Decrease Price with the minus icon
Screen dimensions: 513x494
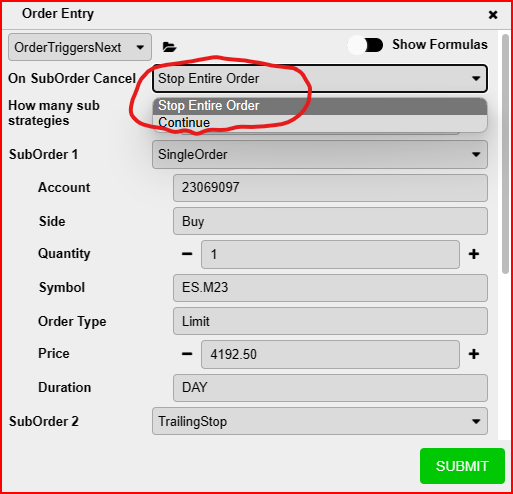pos(187,354)
